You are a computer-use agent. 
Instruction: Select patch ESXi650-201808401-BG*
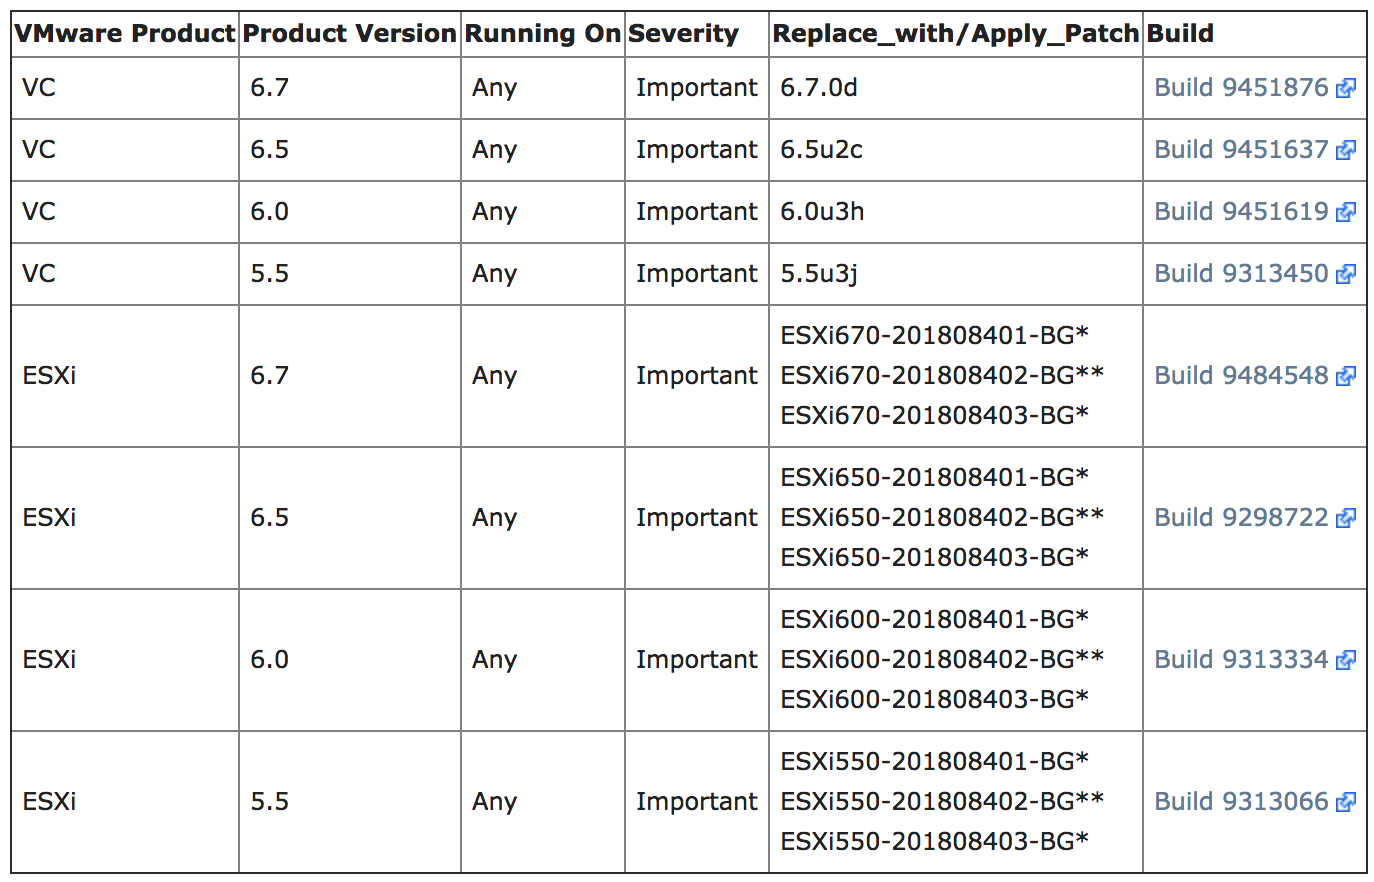(935, 478)
